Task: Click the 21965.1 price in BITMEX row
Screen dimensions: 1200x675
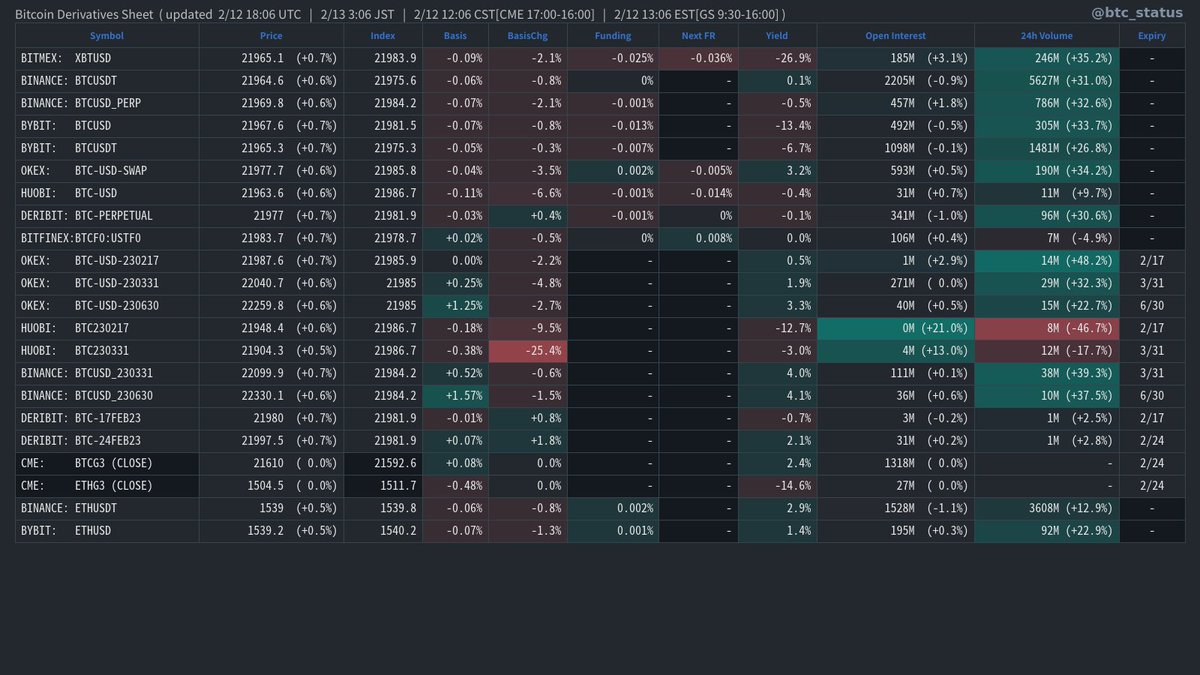Action: [x=262, y=59]
